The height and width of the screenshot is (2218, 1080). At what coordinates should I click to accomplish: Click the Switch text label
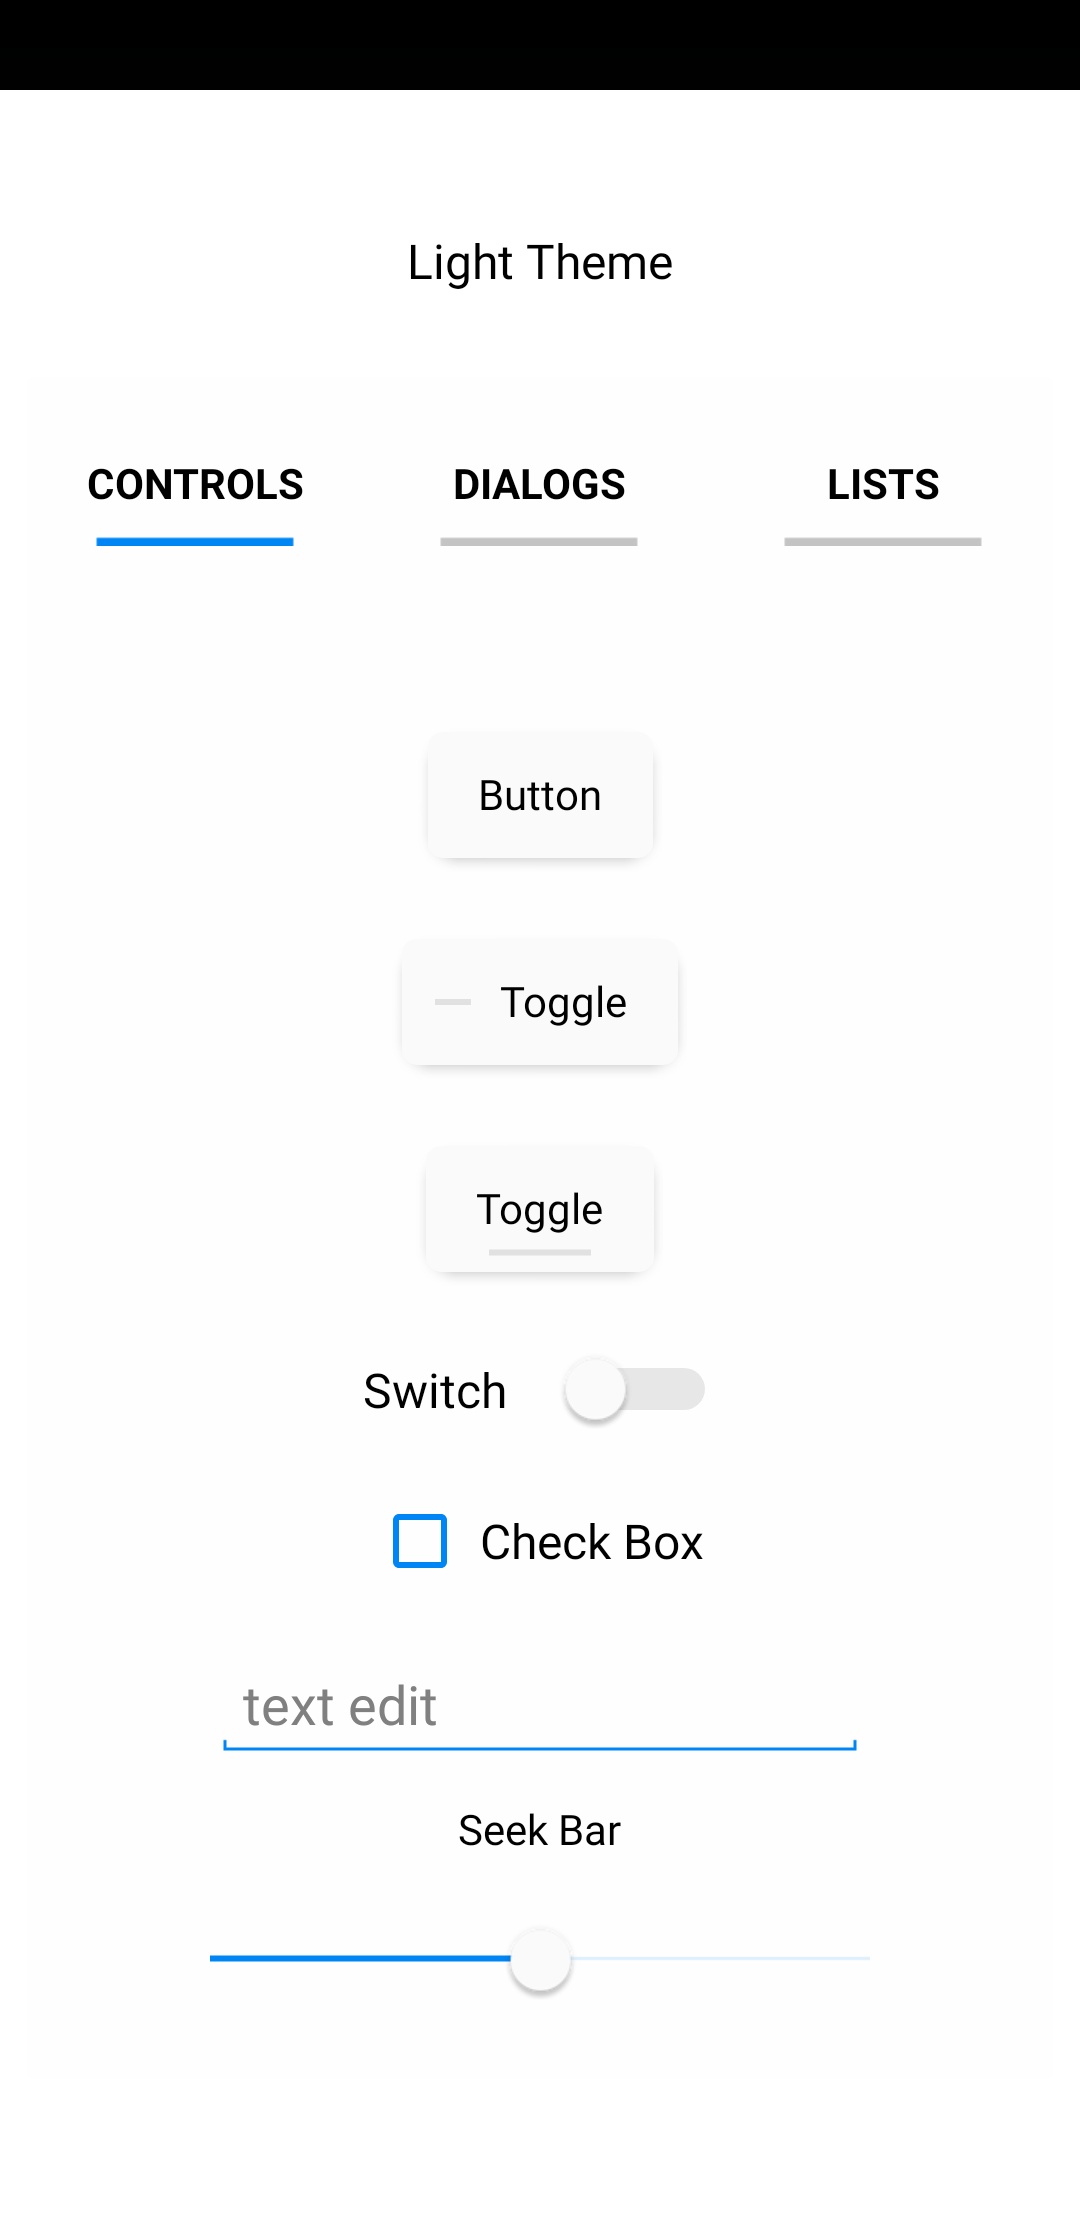[x=435, y=1391]
